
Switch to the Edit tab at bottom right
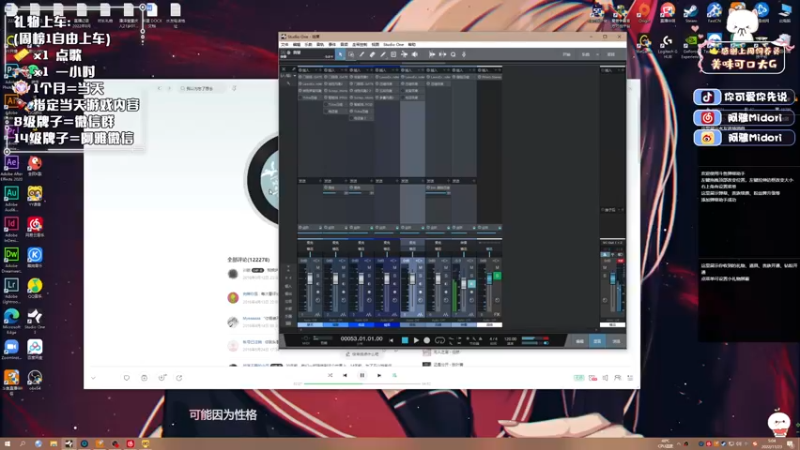(580, 341)
